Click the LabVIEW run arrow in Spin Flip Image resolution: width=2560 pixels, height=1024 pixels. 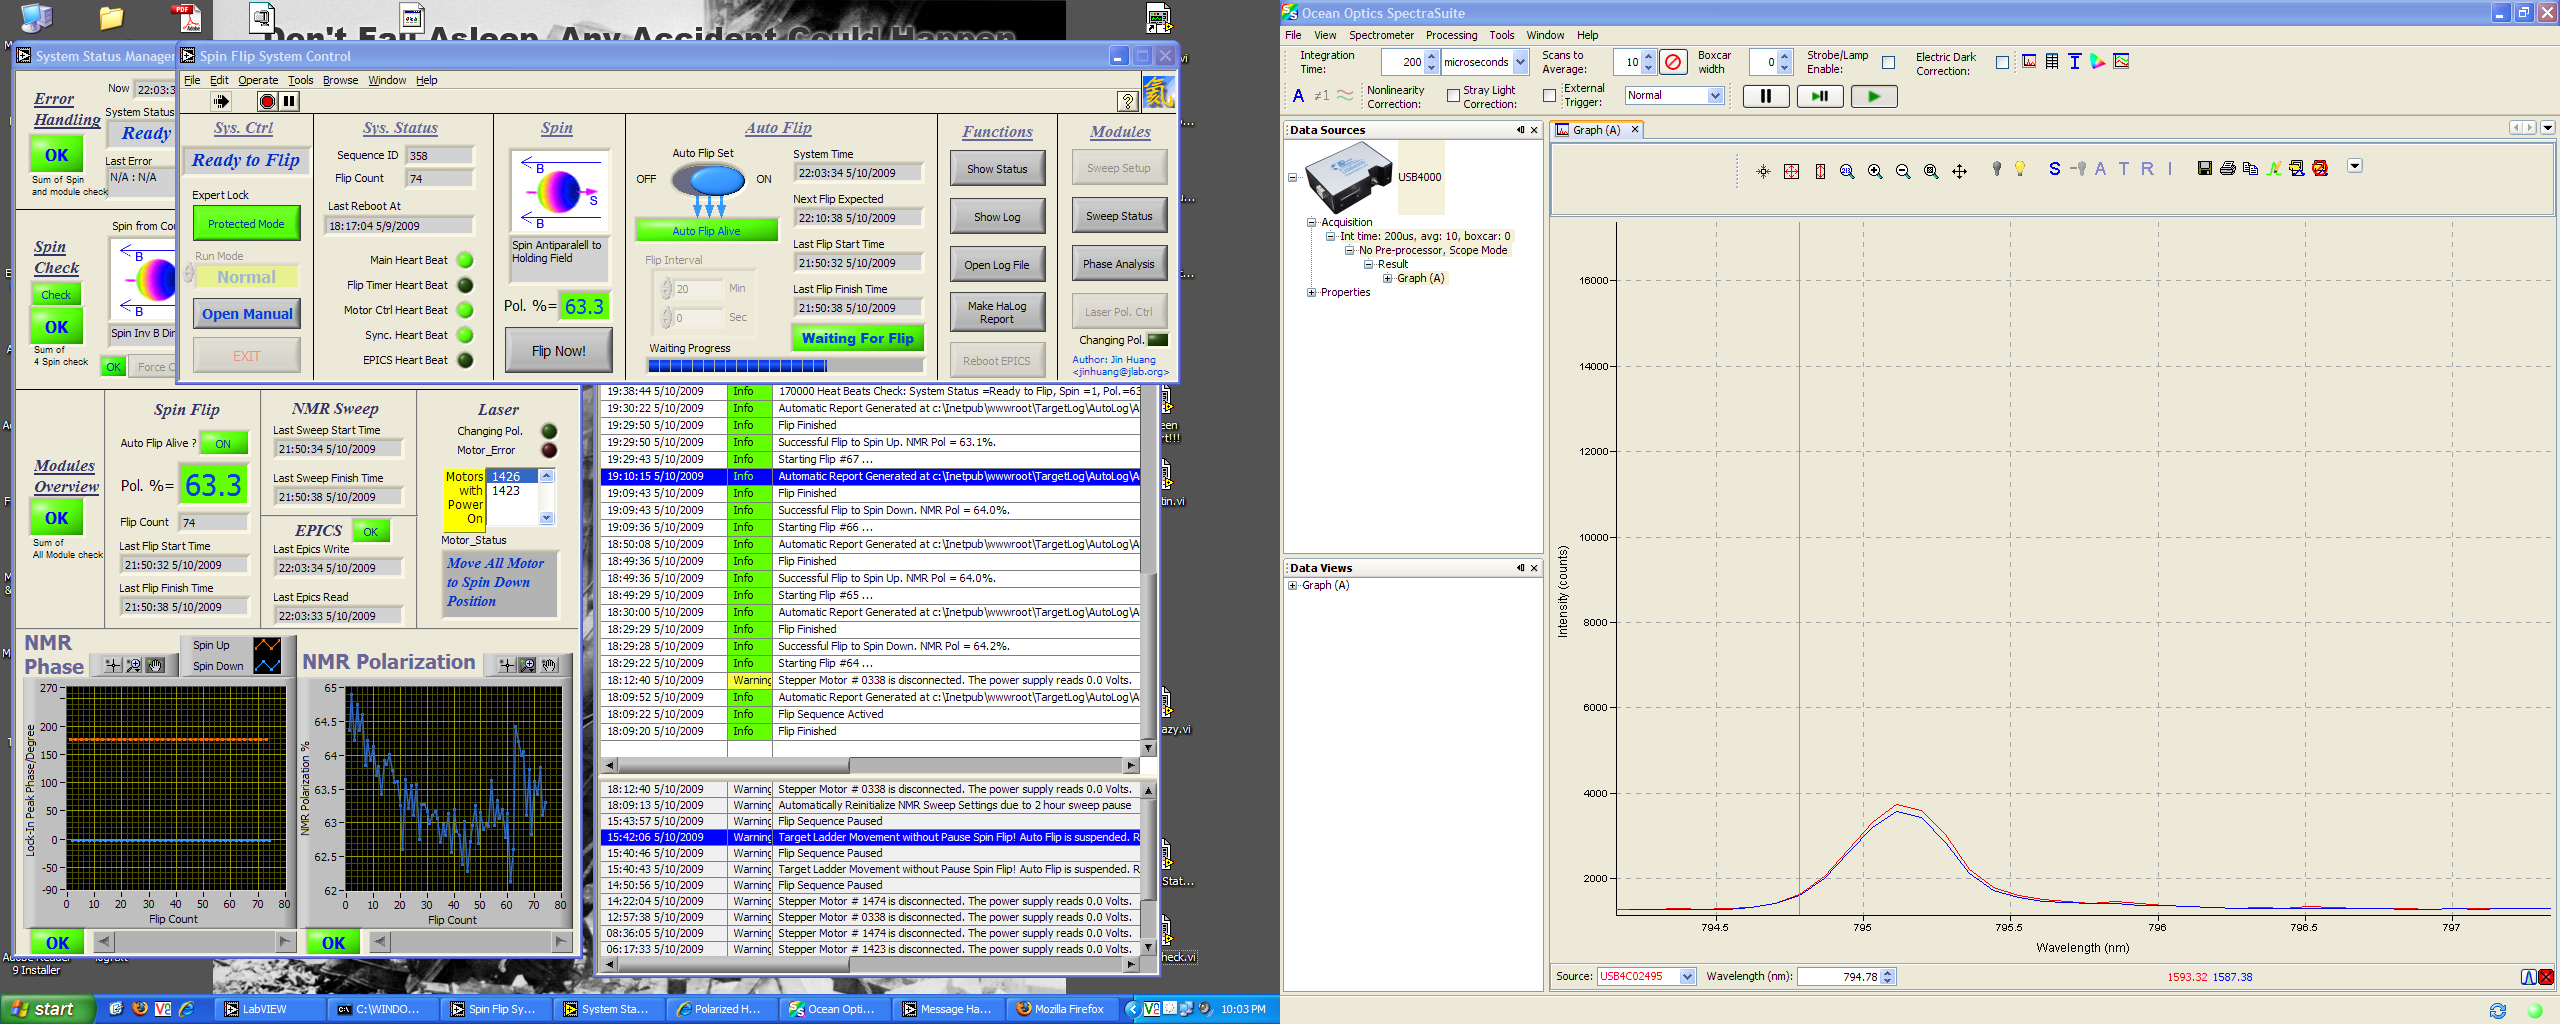(221, 101)
